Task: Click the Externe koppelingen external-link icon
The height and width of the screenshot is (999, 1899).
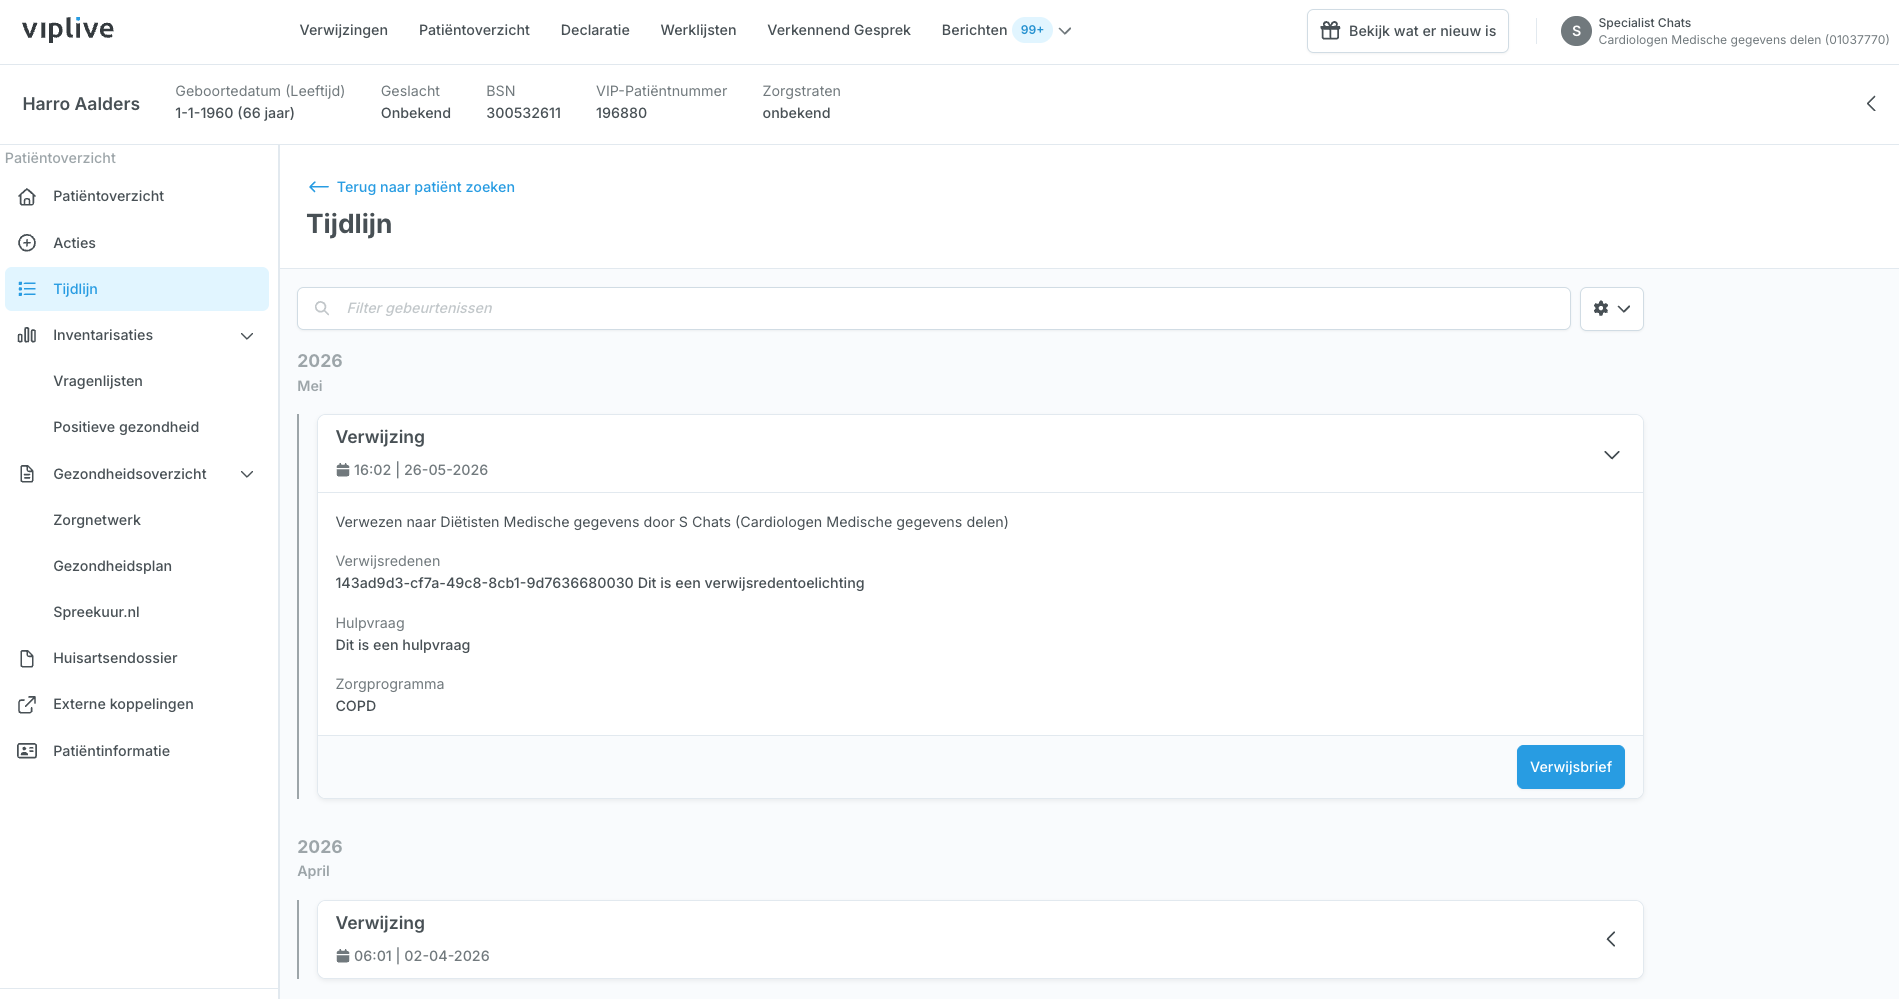Action: pyautogui.click(x=27, y=704)
